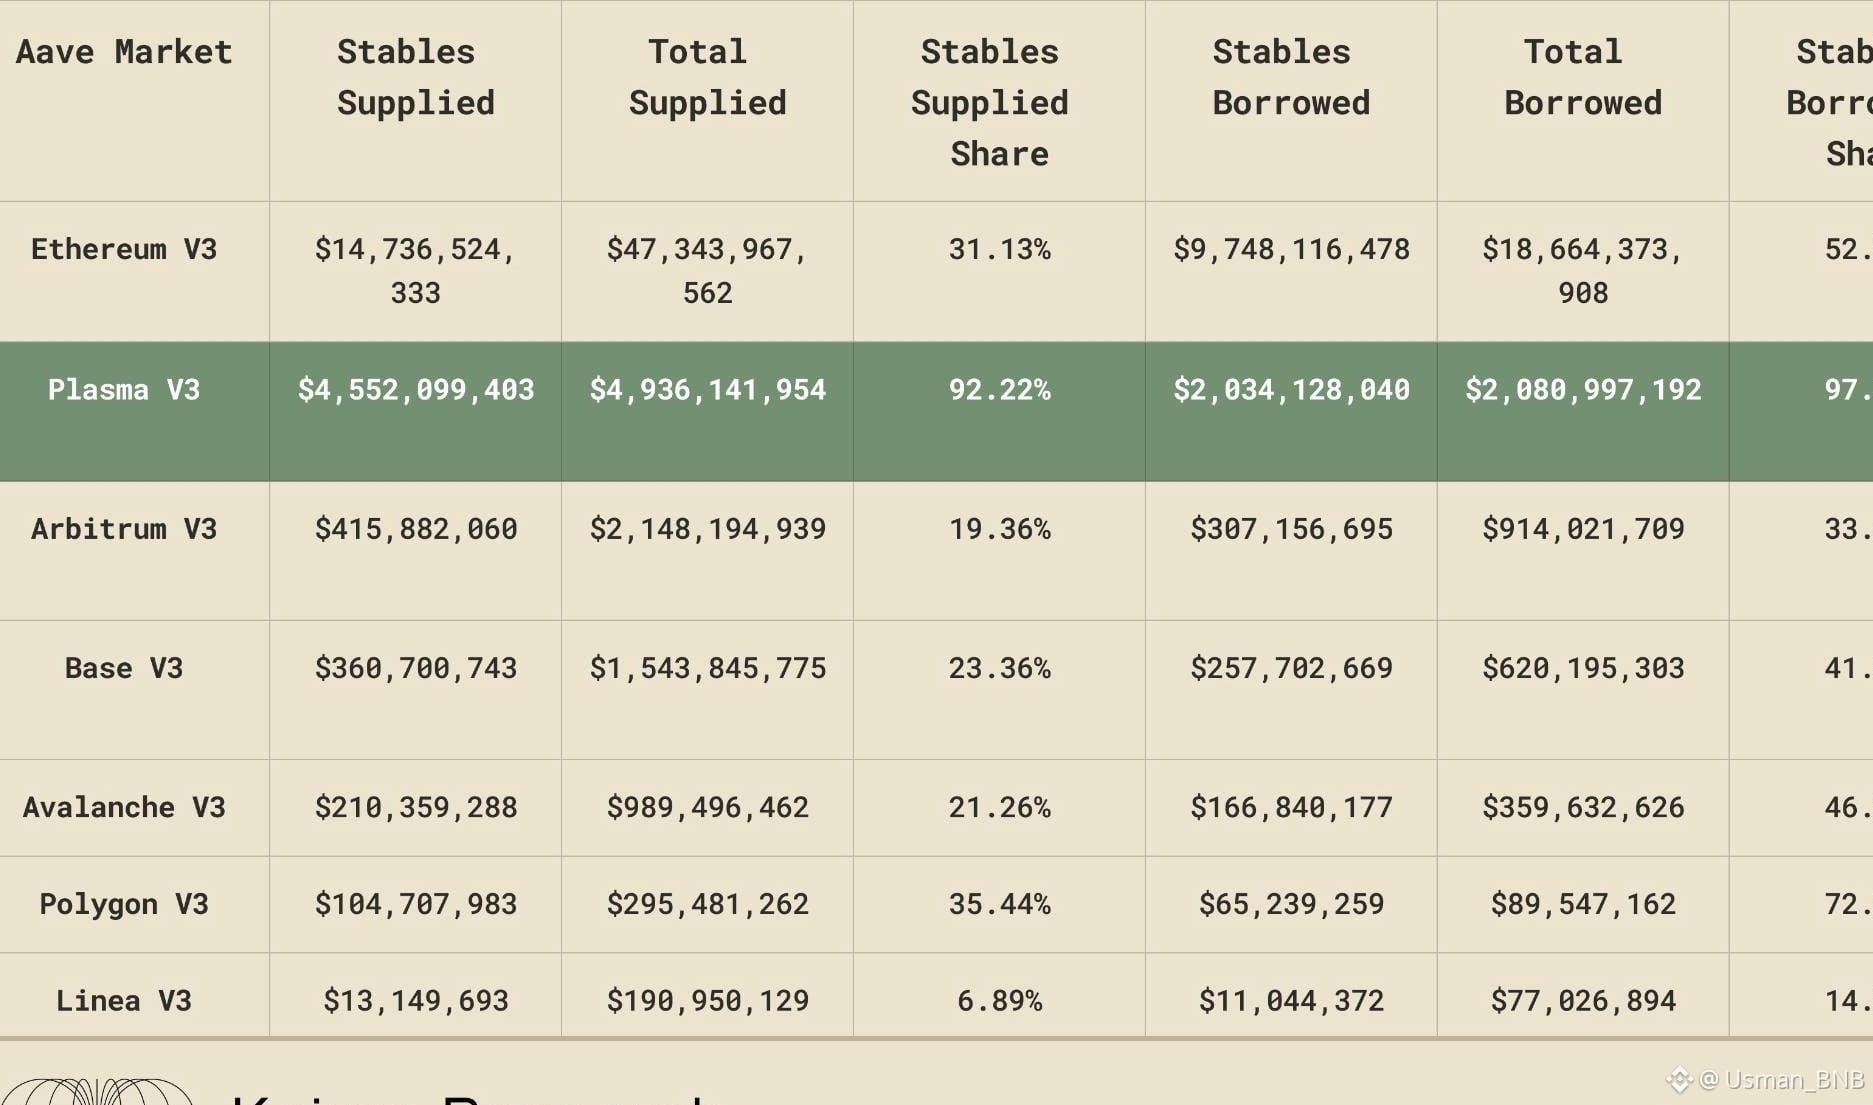
Task: Select the Ethereum V3 row label
Action: [x=124, y=249]
